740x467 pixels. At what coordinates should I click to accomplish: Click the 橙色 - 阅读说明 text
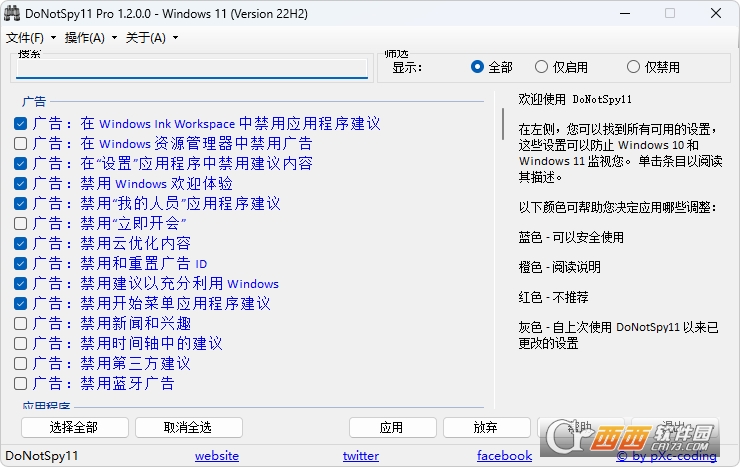pos(559,267)
